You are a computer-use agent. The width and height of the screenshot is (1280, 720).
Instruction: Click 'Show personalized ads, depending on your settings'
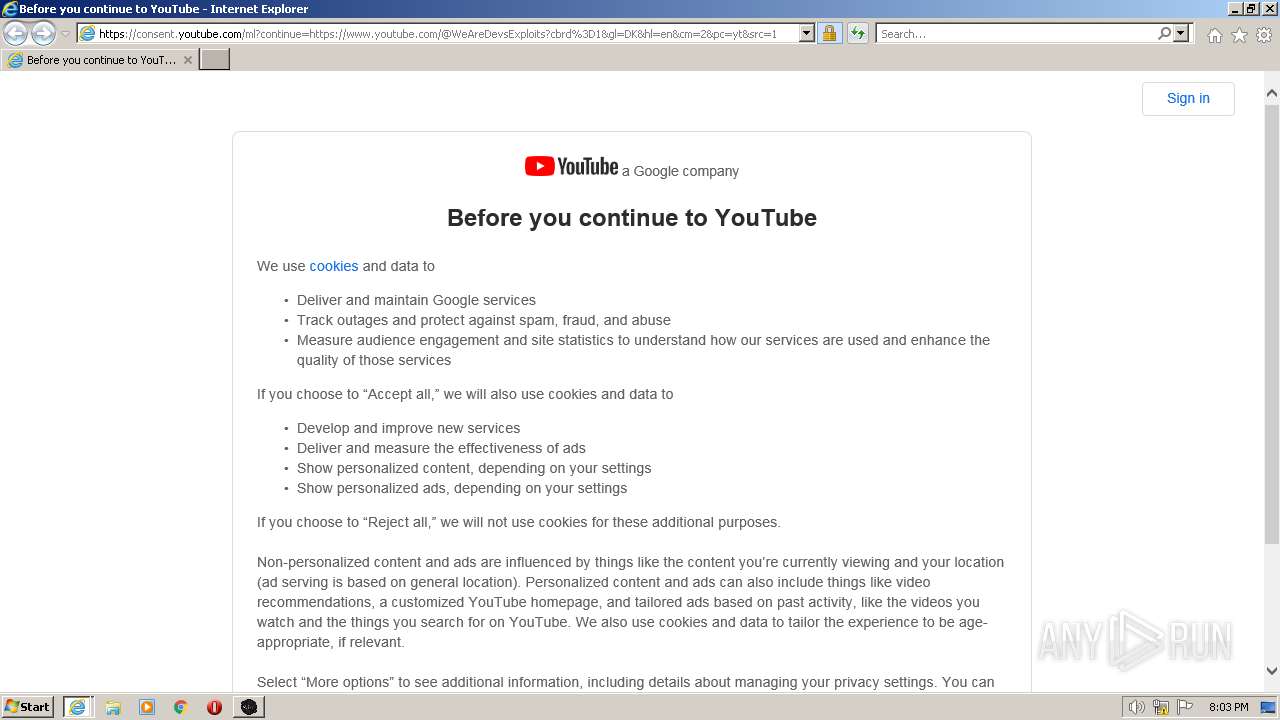[462, 488]
